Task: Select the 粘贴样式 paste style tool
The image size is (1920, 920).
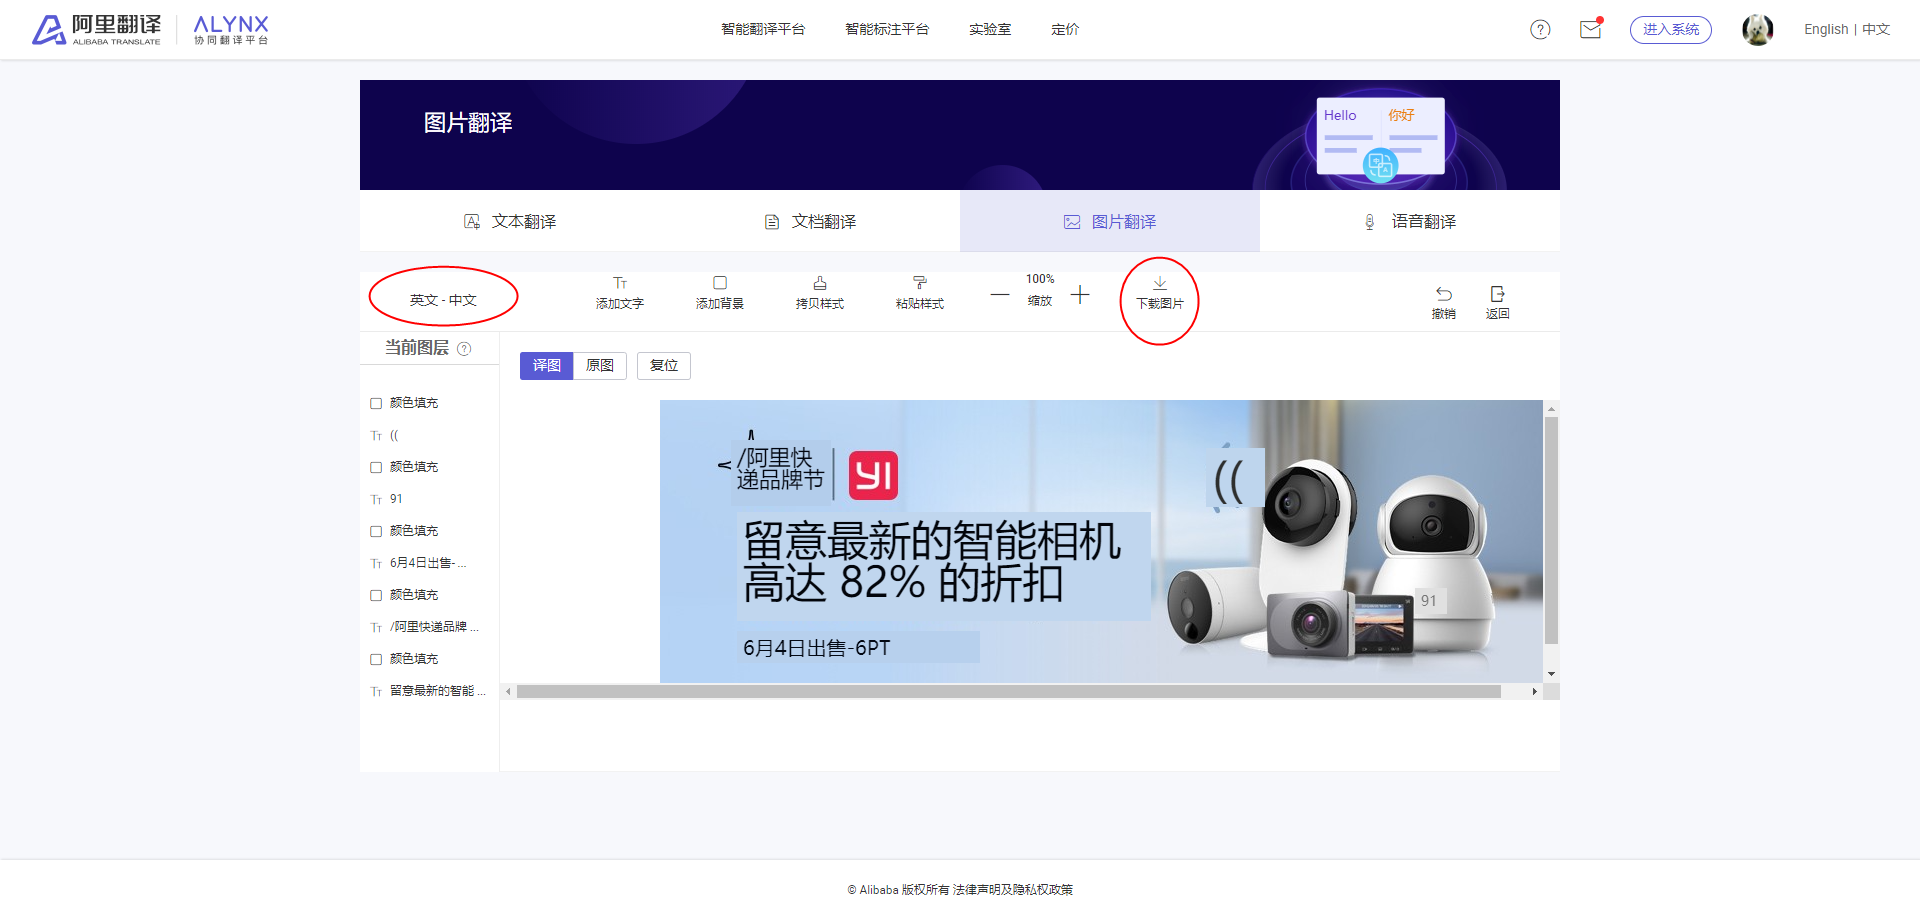Action: pyautogui.click(x=920, y=293)
